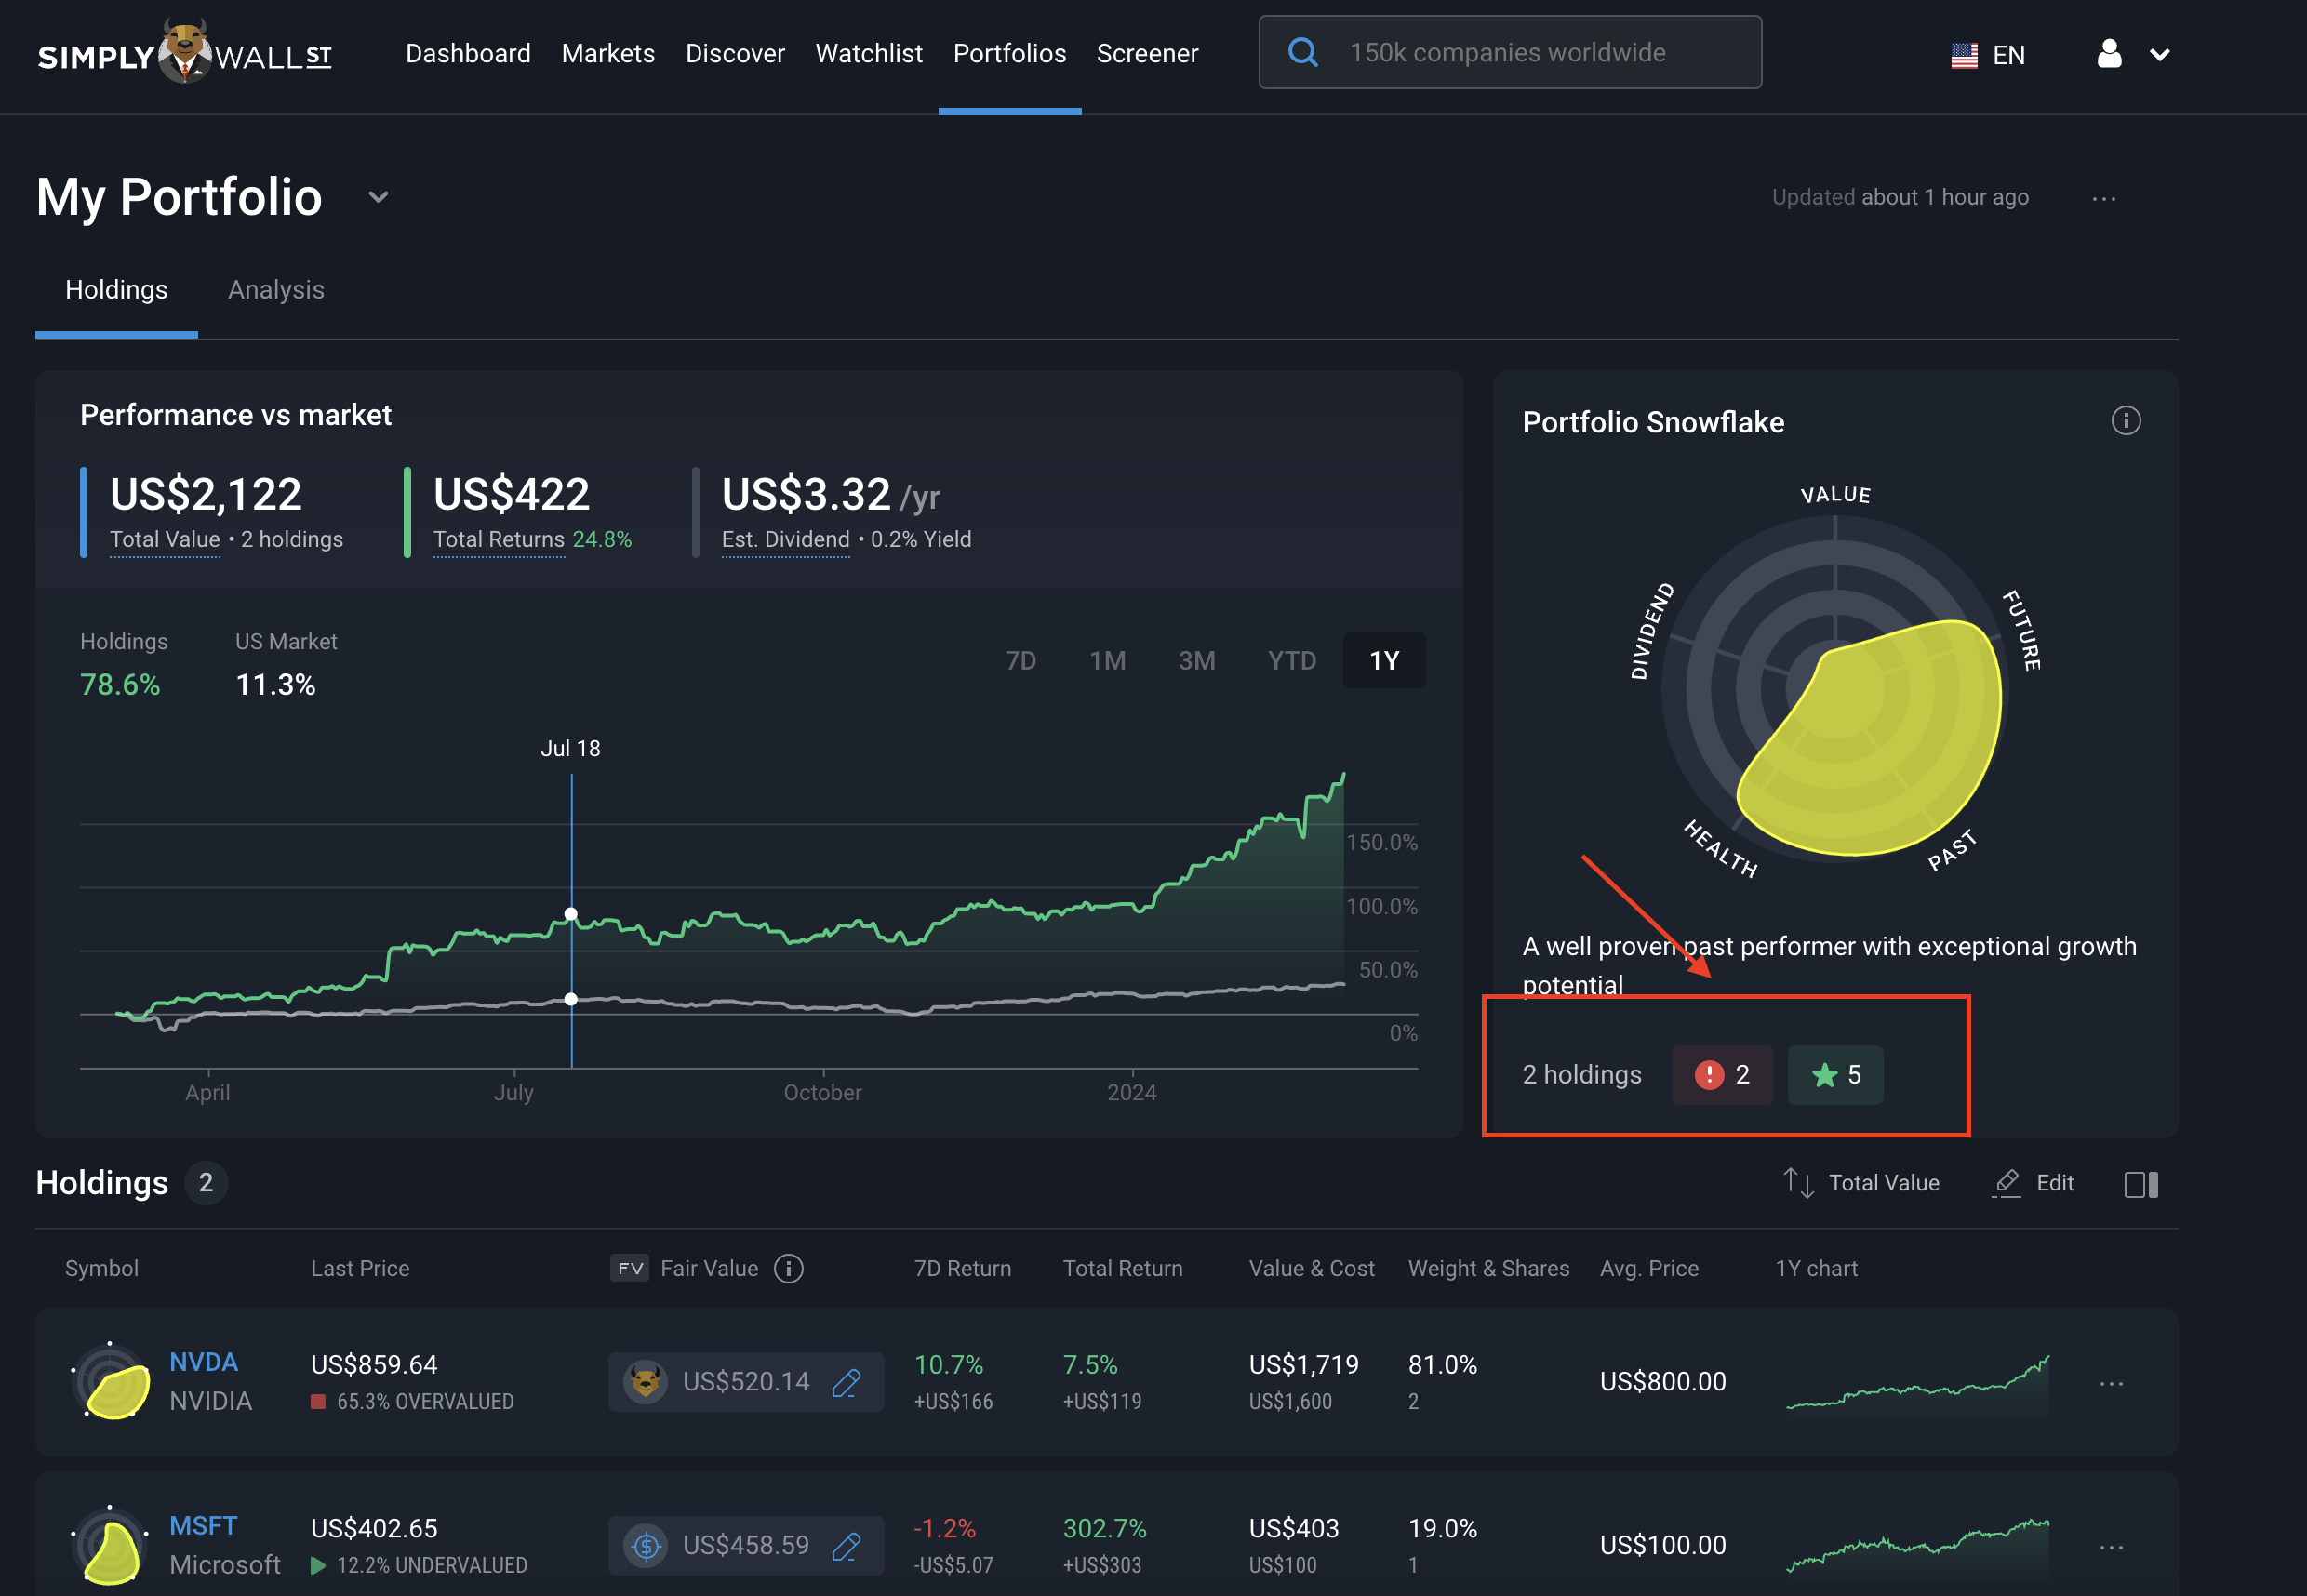Click the column layout icon beside Edit
This screenshot has width=2307, height=1596.
click(2142, 1183)
